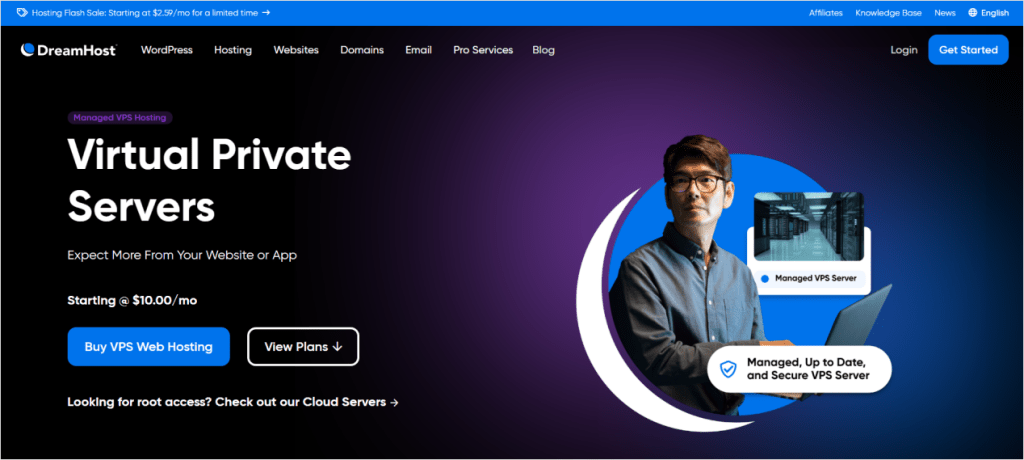Click Buy VPS Web Hosting button

click(149, 346)
